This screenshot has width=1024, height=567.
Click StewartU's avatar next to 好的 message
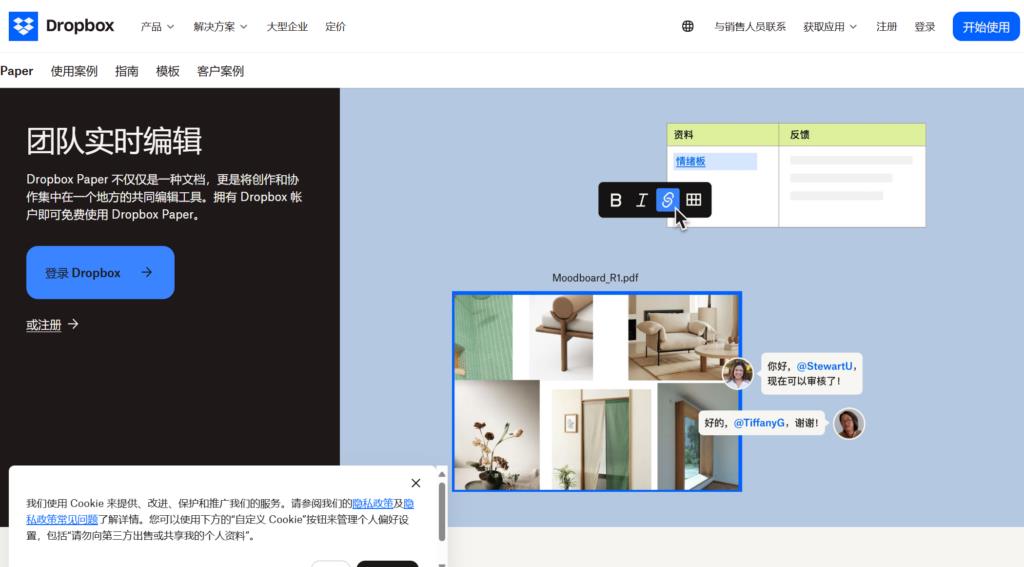pyautogui.click(x=849, y=423)
